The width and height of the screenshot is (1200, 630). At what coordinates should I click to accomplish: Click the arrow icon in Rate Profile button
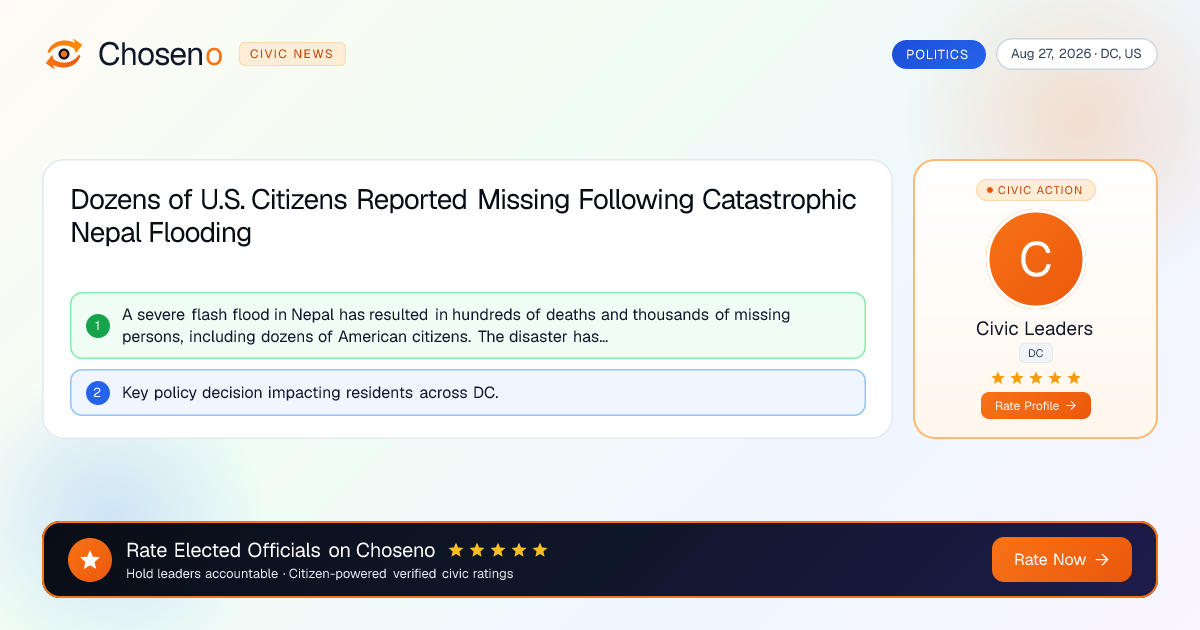tap(1071, 406)
